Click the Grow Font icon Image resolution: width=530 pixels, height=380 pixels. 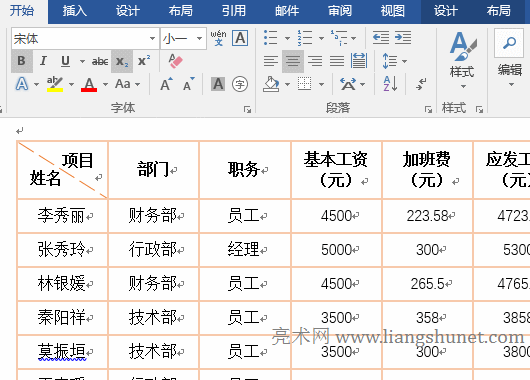point(166,84)
